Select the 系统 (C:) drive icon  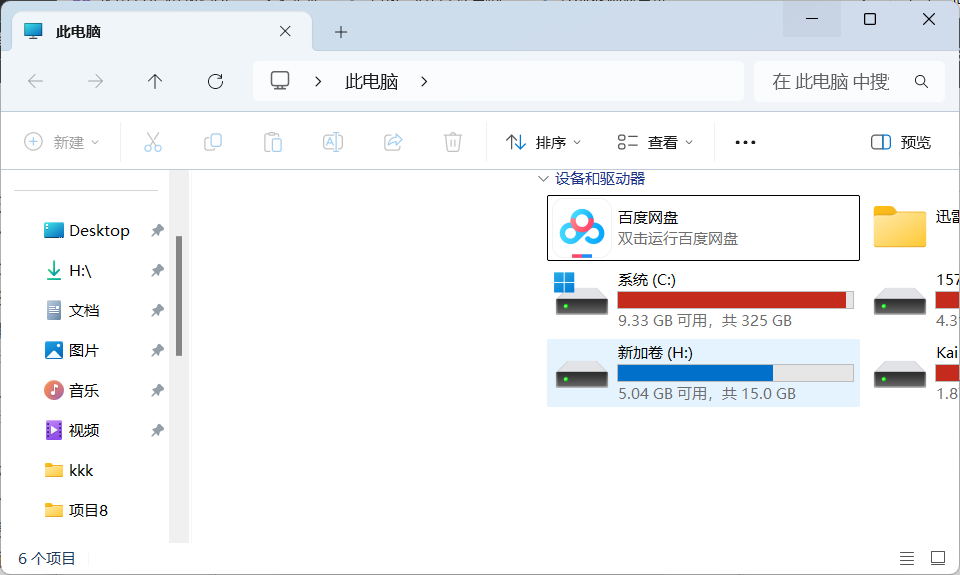[581, 294]
